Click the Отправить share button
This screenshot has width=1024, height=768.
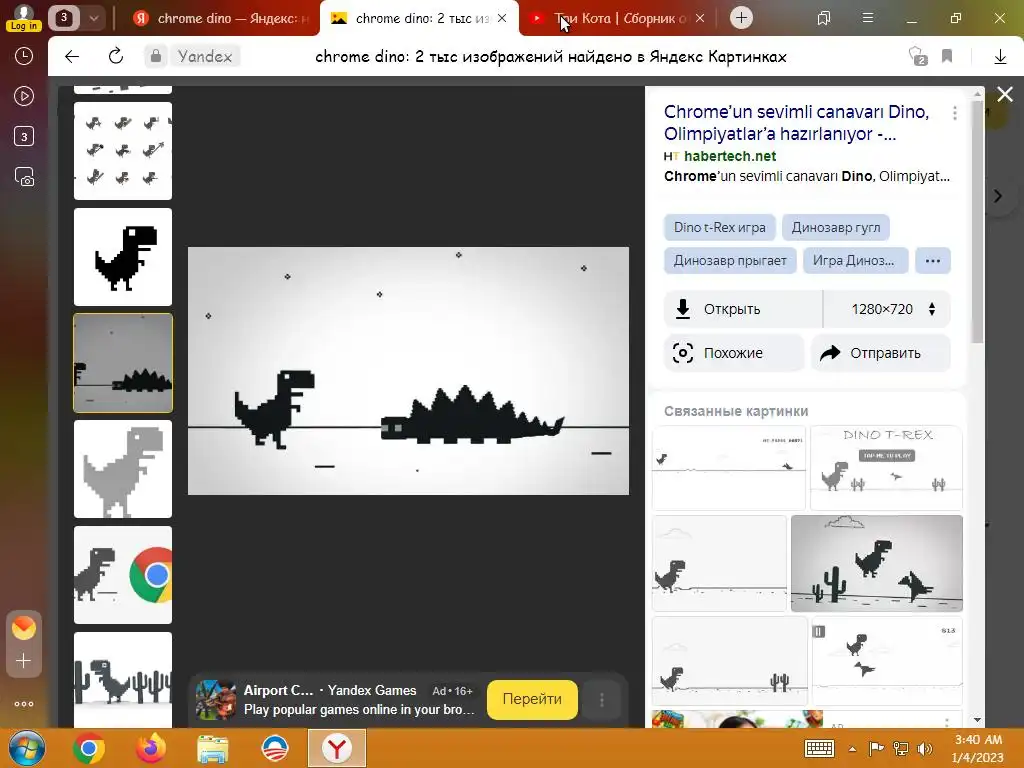[880, 353]
